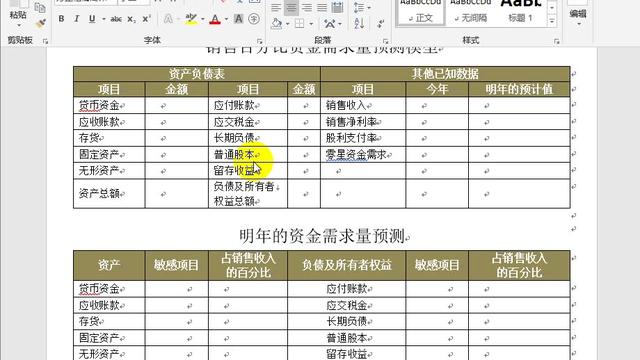
Task: Open Line Spacing options
Action: pyautogui.click(x=361, y=7)
